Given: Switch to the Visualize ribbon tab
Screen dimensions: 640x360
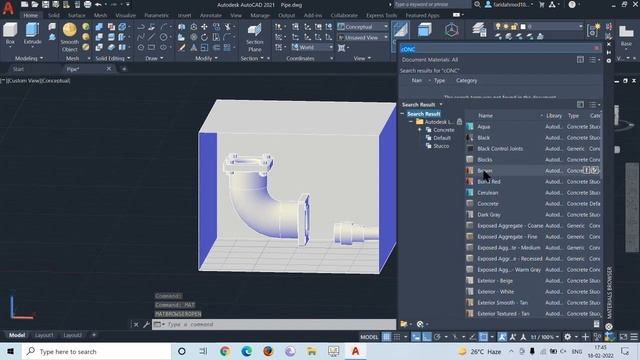Looking at the screenshot, I should (x=126, y=16).
